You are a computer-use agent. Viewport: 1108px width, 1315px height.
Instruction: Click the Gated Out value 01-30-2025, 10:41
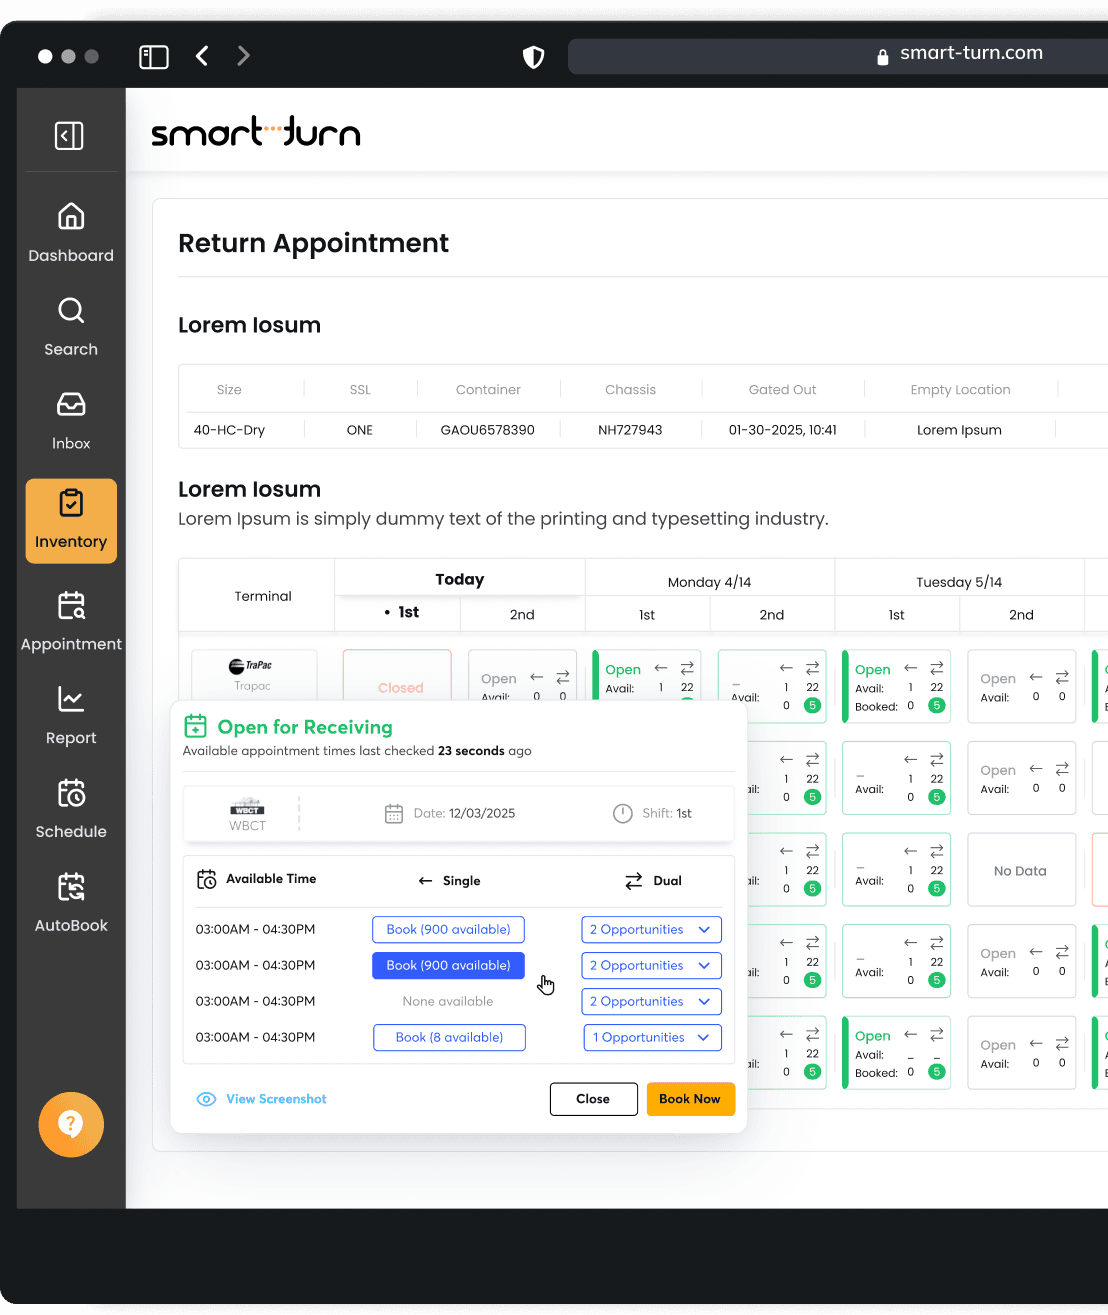pos(783,430)
